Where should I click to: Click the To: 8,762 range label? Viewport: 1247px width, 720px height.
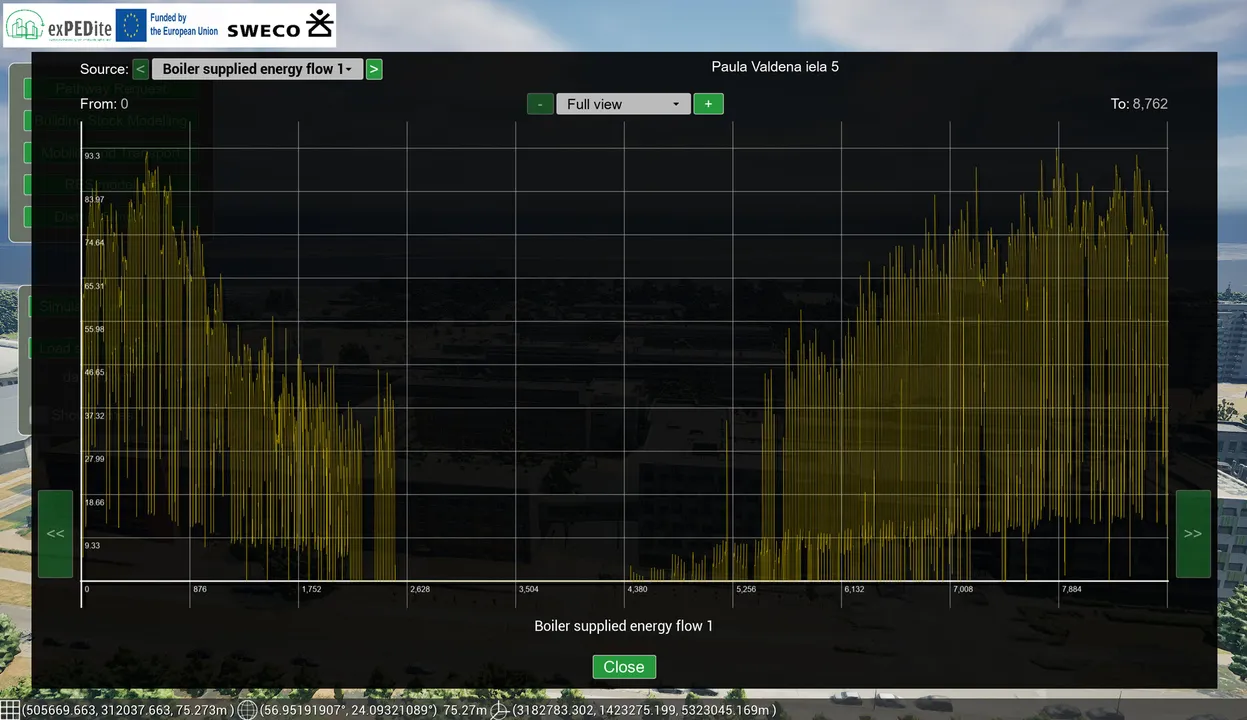click(1139, 104)
